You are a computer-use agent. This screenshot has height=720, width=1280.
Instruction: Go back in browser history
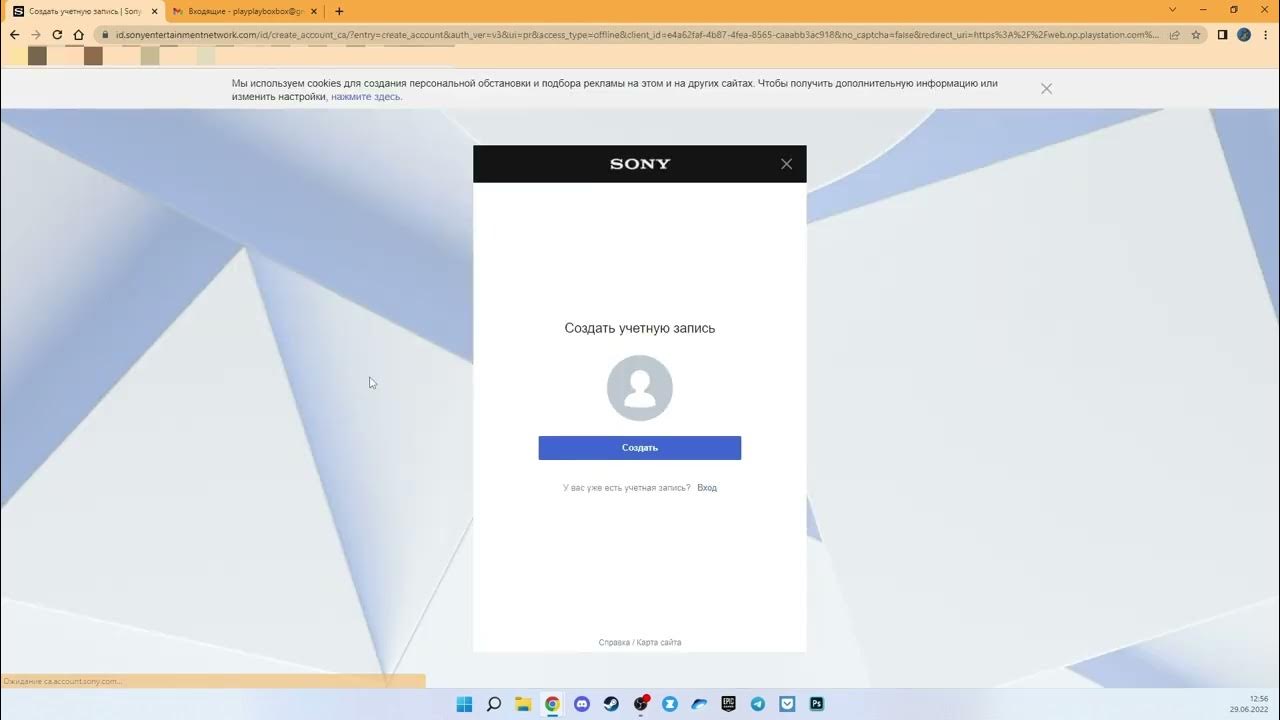[x=14, y=34]
